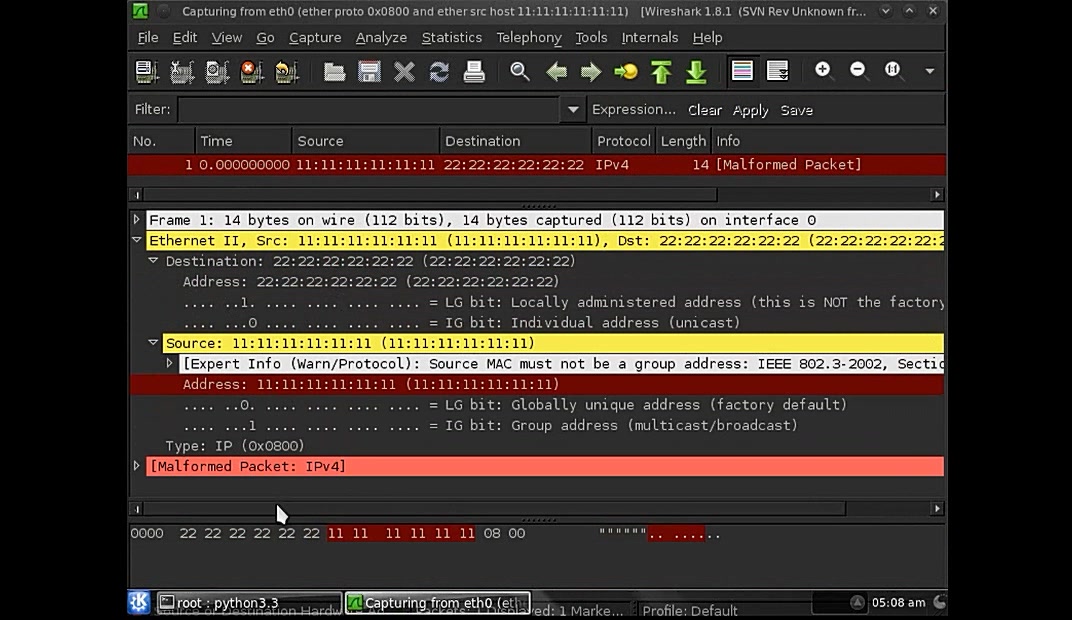This screenshot has height=620, width=1072.
Task: Stop the running capture
Action: tap(252, 71)
